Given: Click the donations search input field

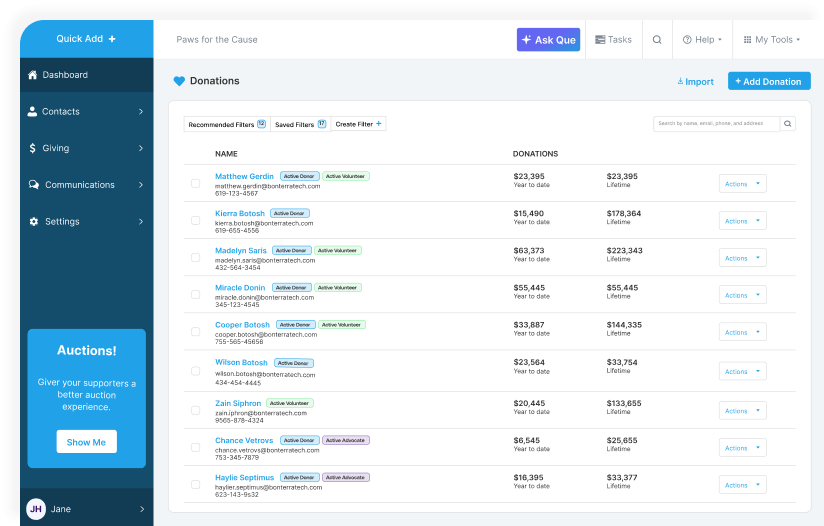Looking at the screenshot, I should click(716, 123).
